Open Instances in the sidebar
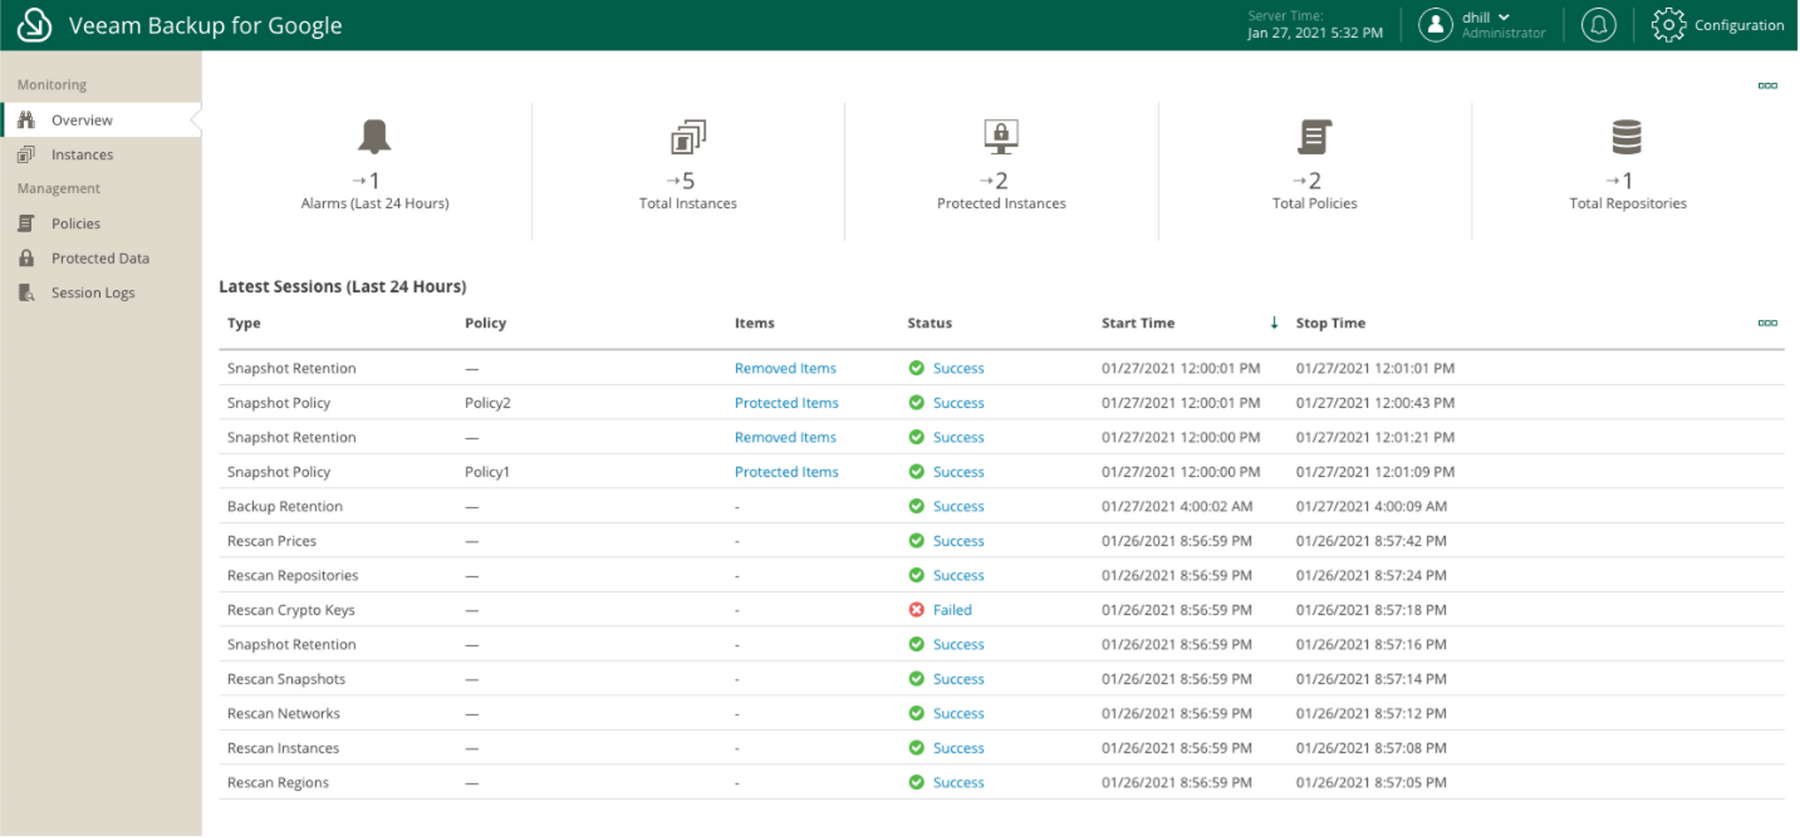The width and height of the screenshot is (1800, 838). click(82, 155)
